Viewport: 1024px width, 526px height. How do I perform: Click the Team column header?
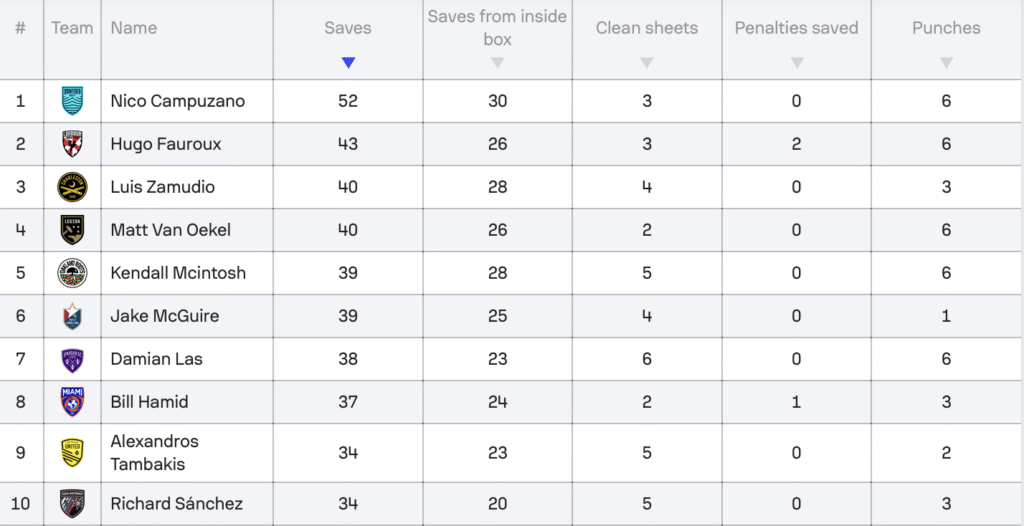click(72, 28)
